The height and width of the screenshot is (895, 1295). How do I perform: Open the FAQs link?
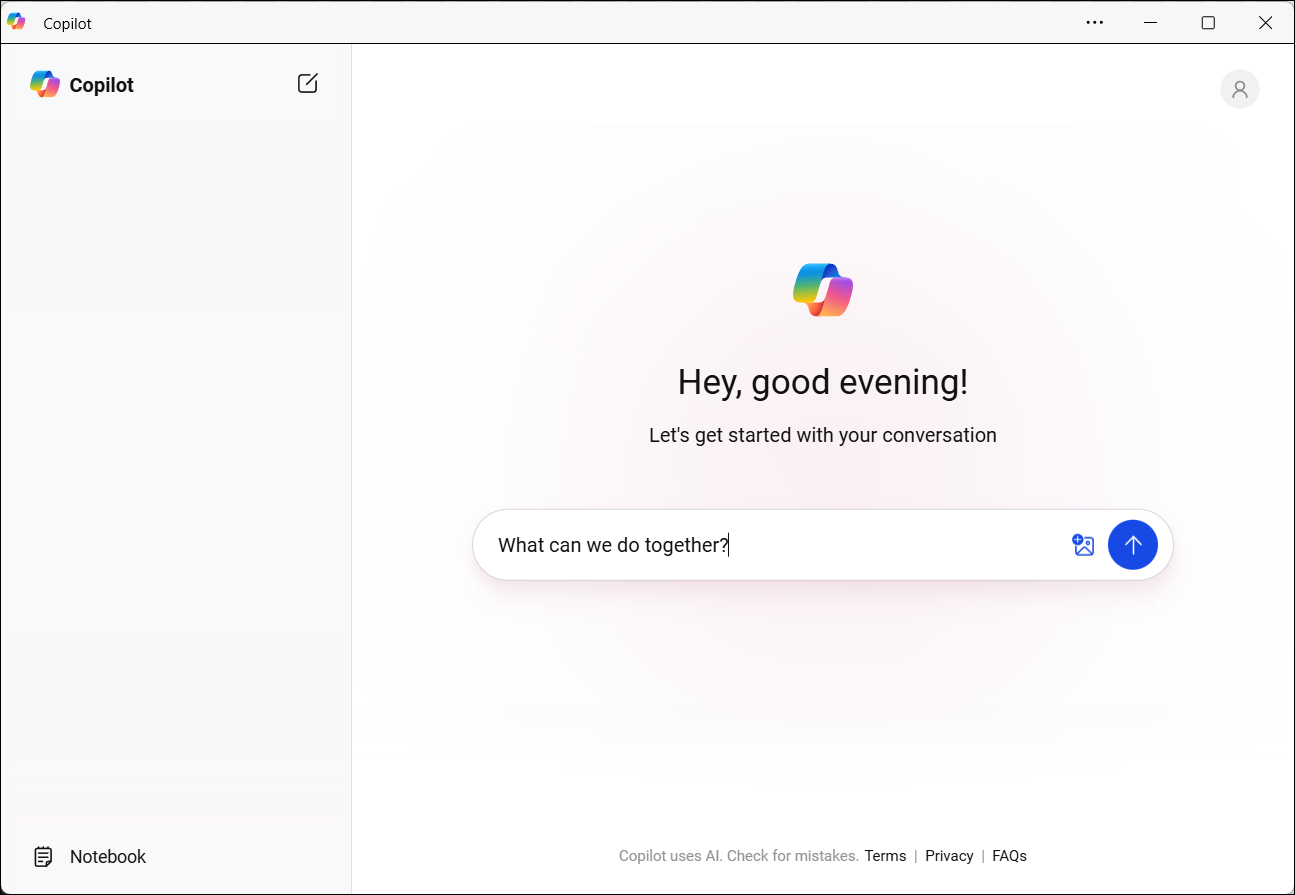[1009, 856]
